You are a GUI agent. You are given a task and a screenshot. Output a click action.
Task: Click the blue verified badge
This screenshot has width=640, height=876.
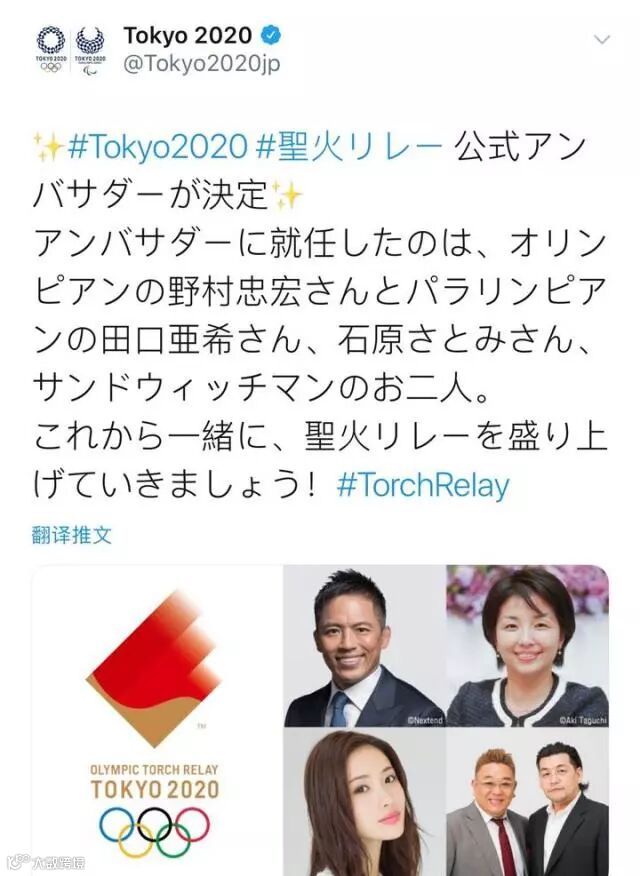(x=272, y=35)
